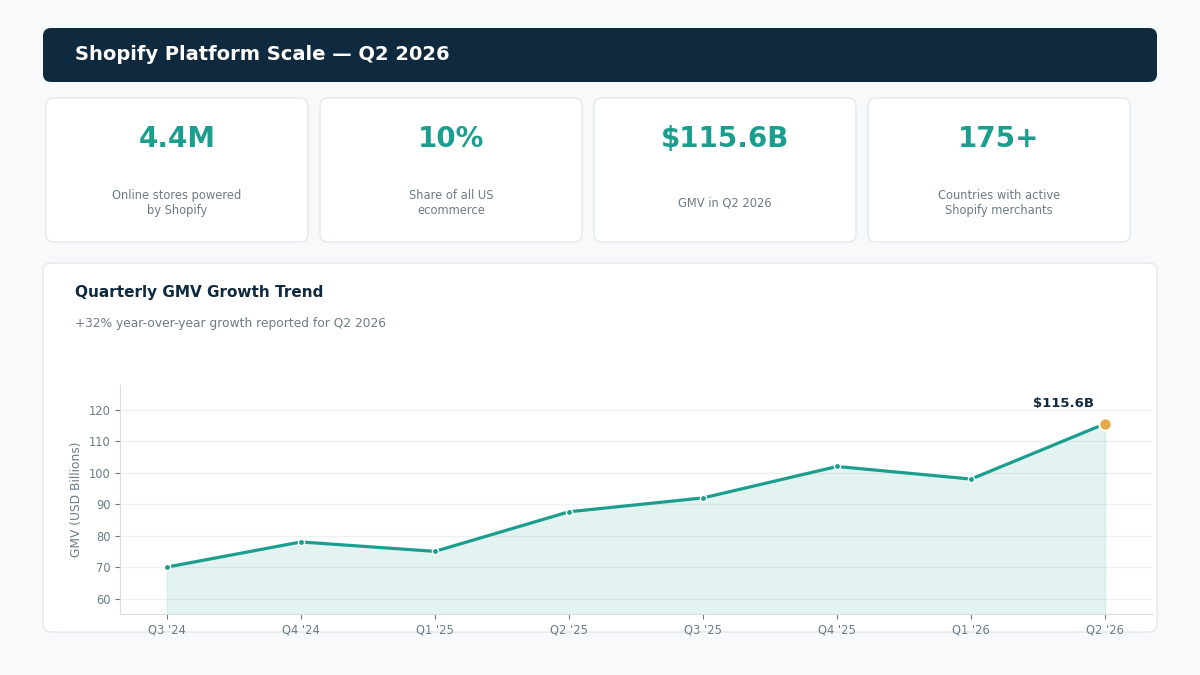Click the Q1 '26 x-axis label
The image size is (1200, 675).
tap(971, 630)
